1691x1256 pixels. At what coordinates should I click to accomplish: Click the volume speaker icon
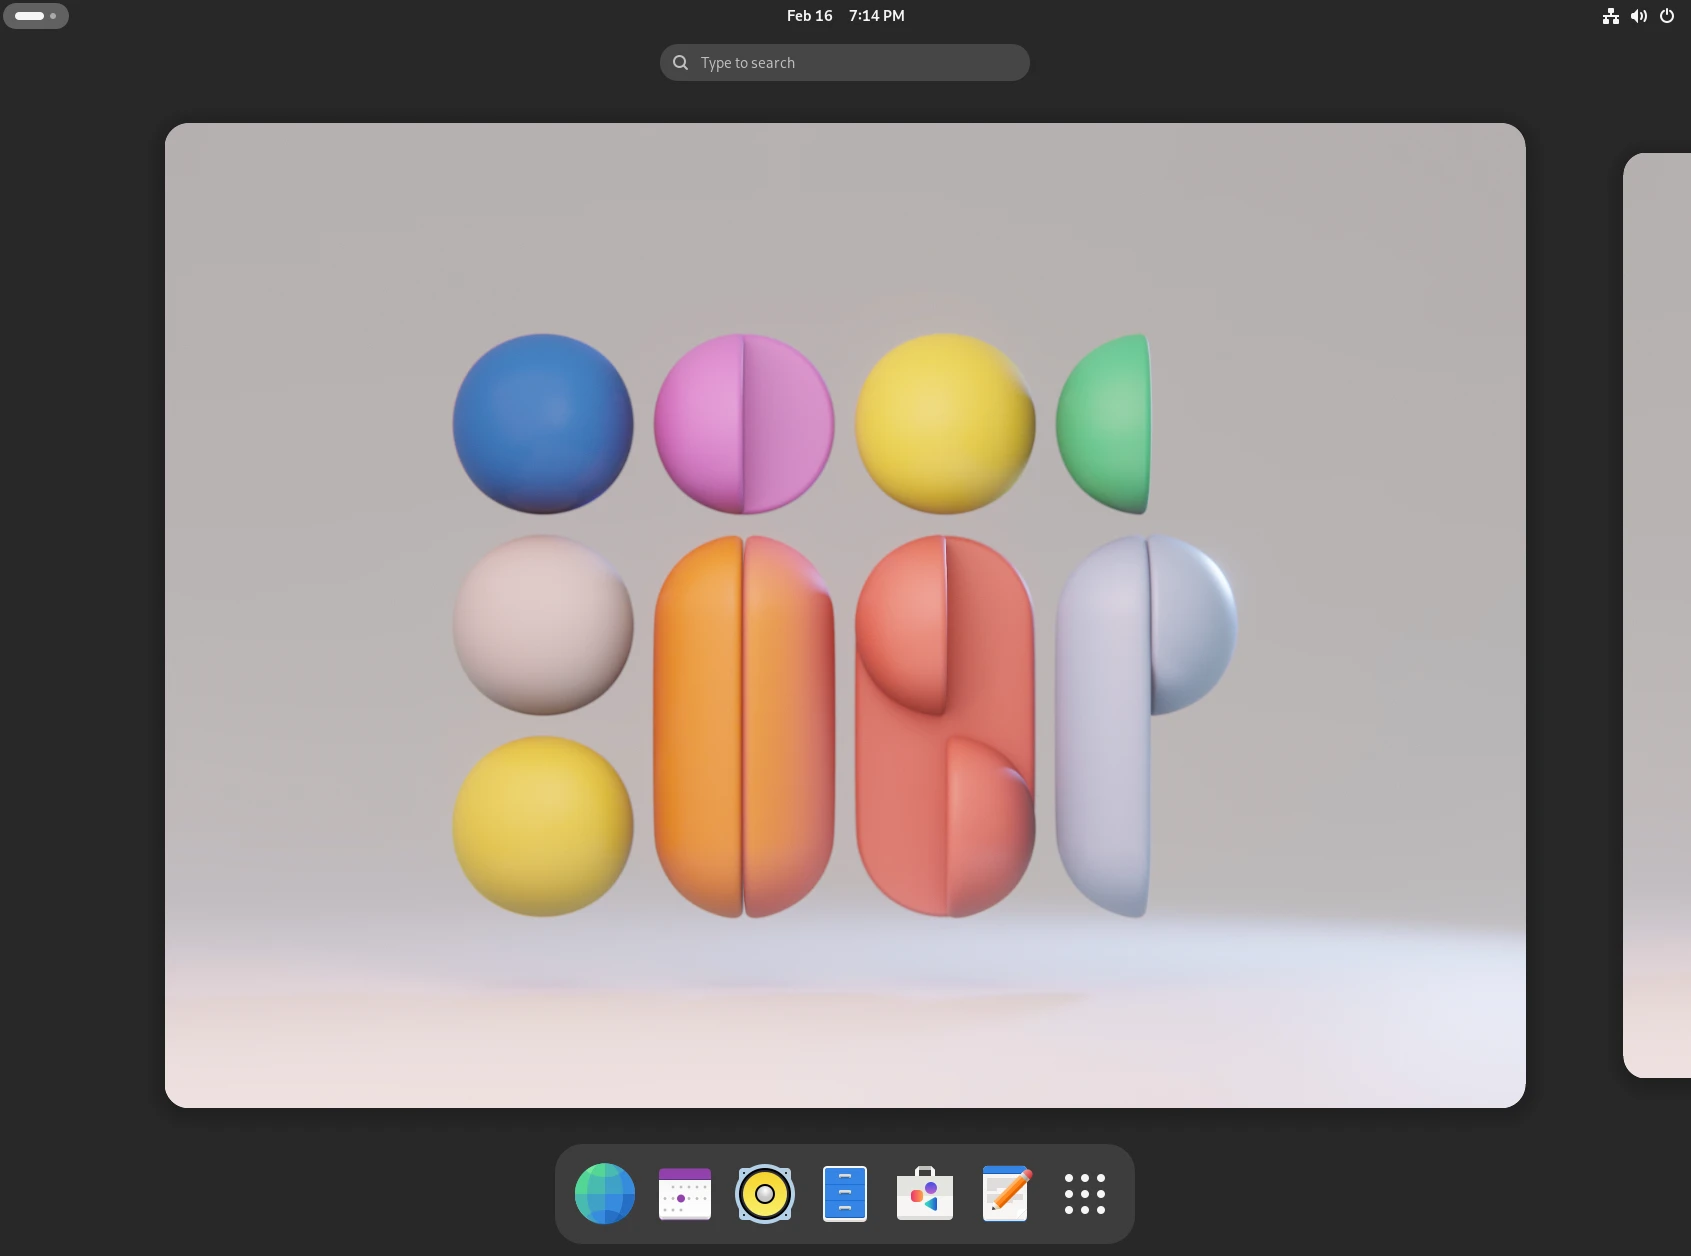pos(1638,16)
